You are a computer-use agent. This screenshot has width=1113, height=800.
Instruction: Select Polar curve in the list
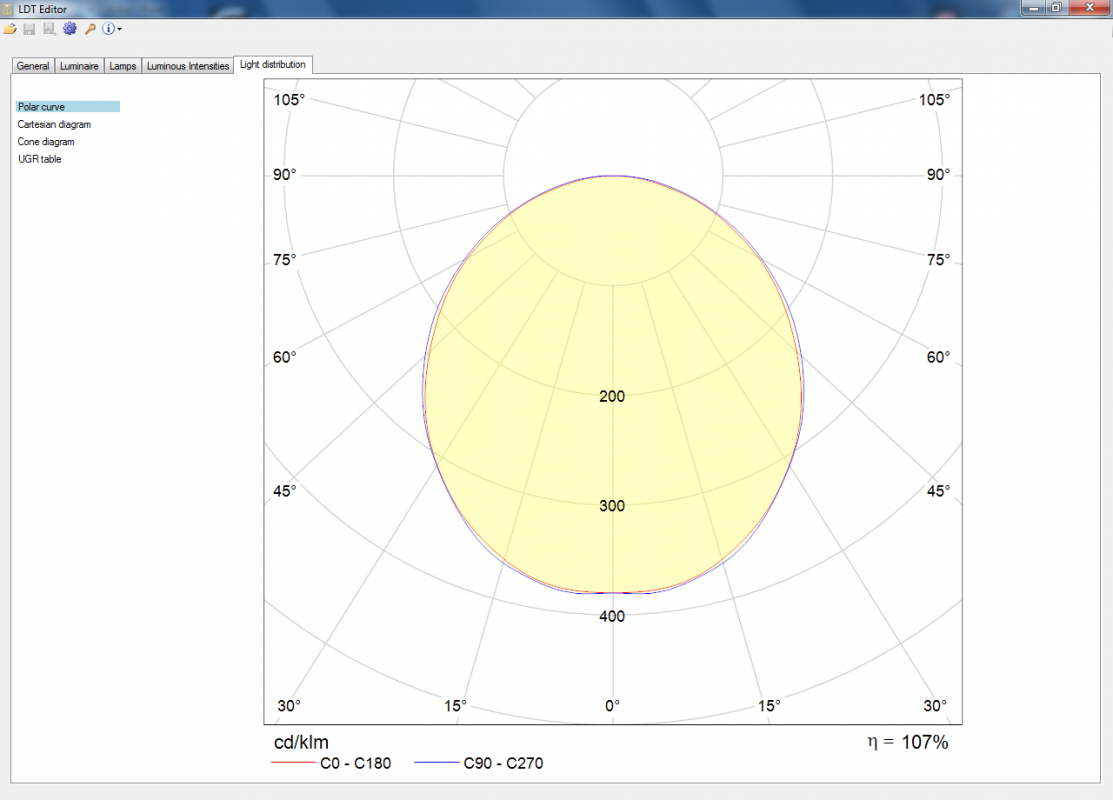point(67,106)
